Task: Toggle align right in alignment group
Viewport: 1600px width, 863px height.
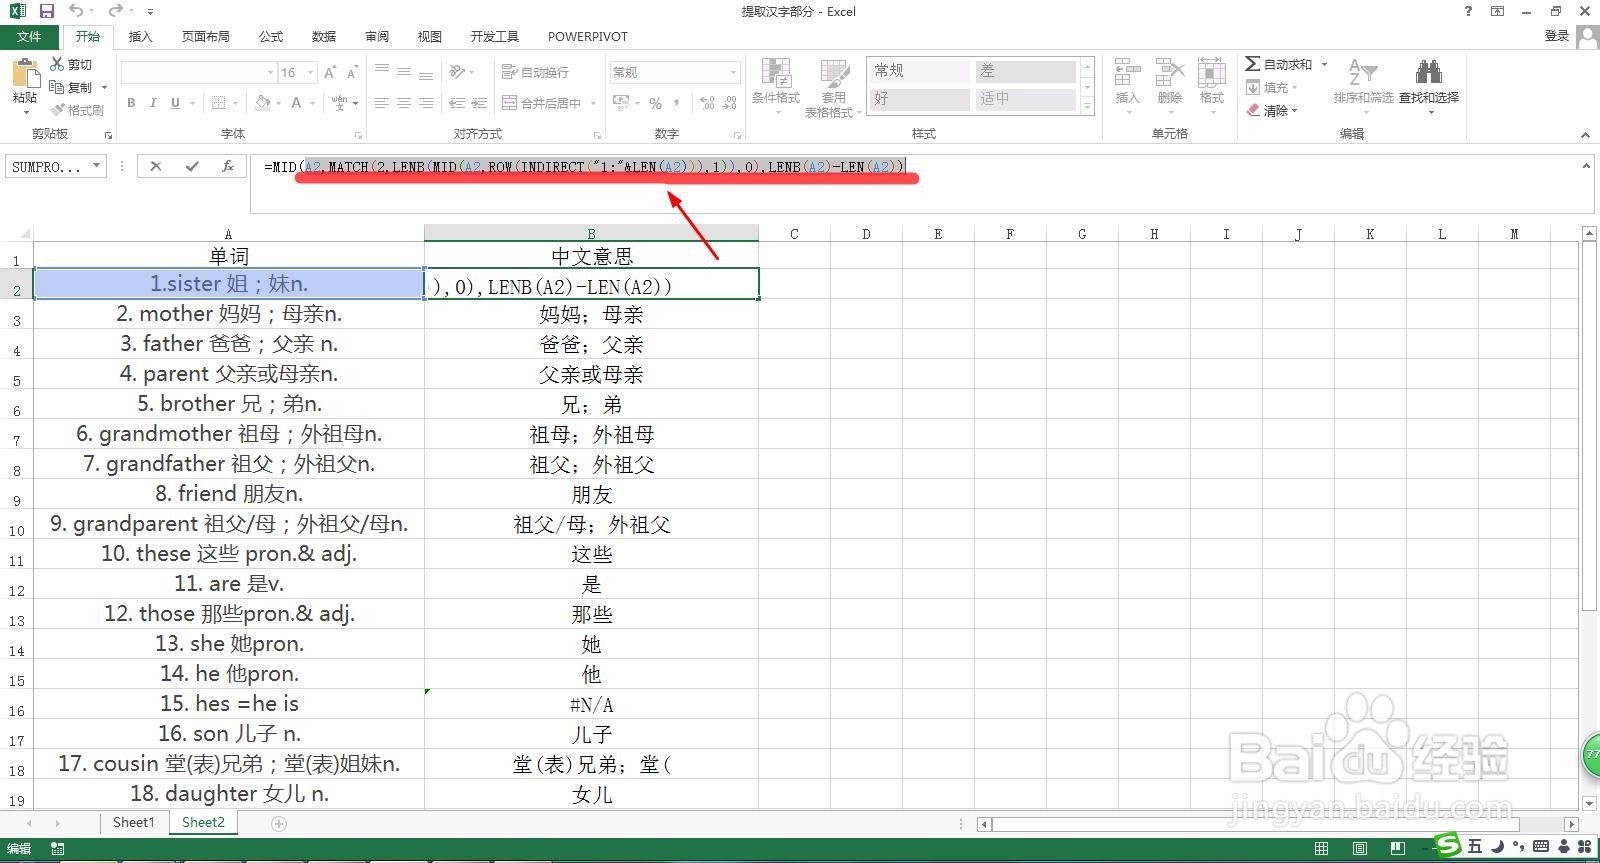Action: point(426,103)
